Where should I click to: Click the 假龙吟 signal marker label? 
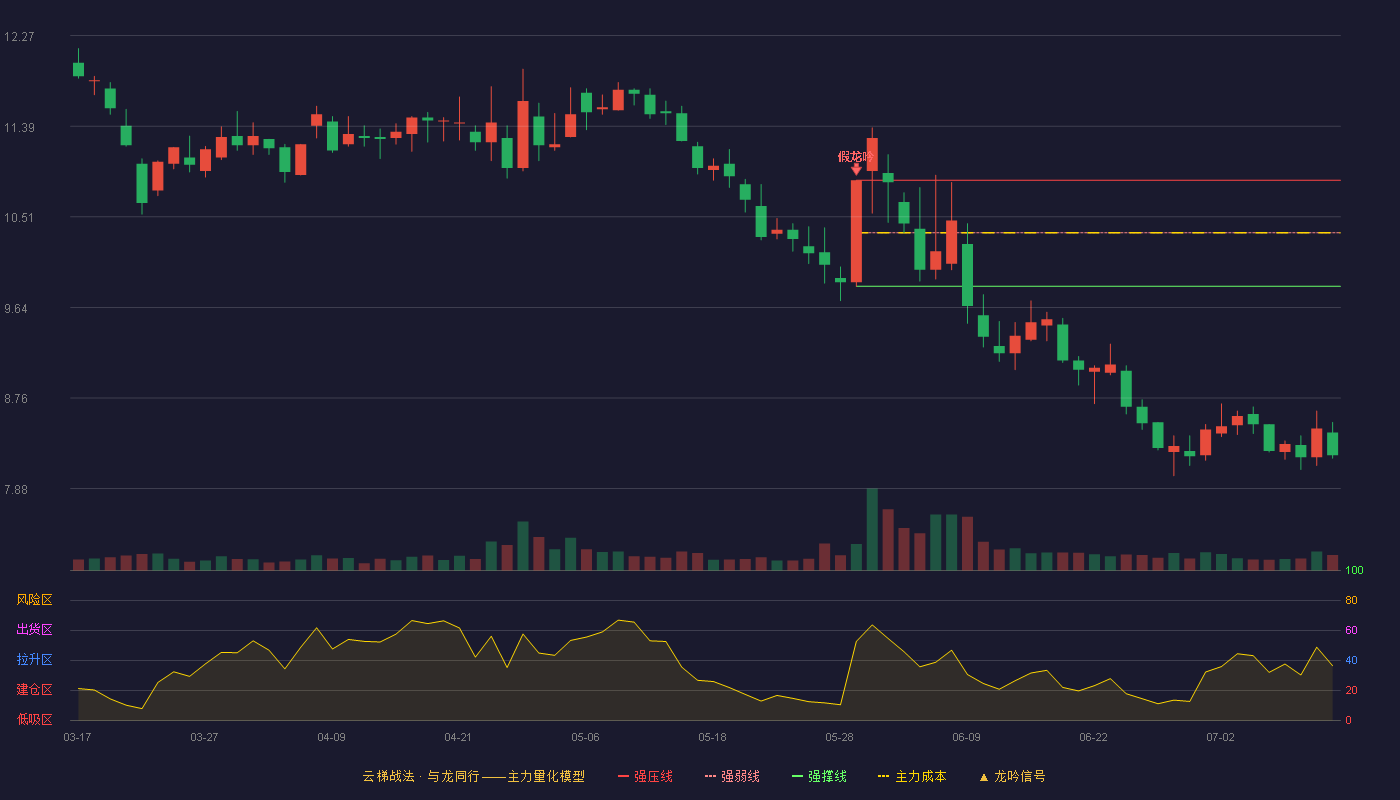(x=856, y=156)
